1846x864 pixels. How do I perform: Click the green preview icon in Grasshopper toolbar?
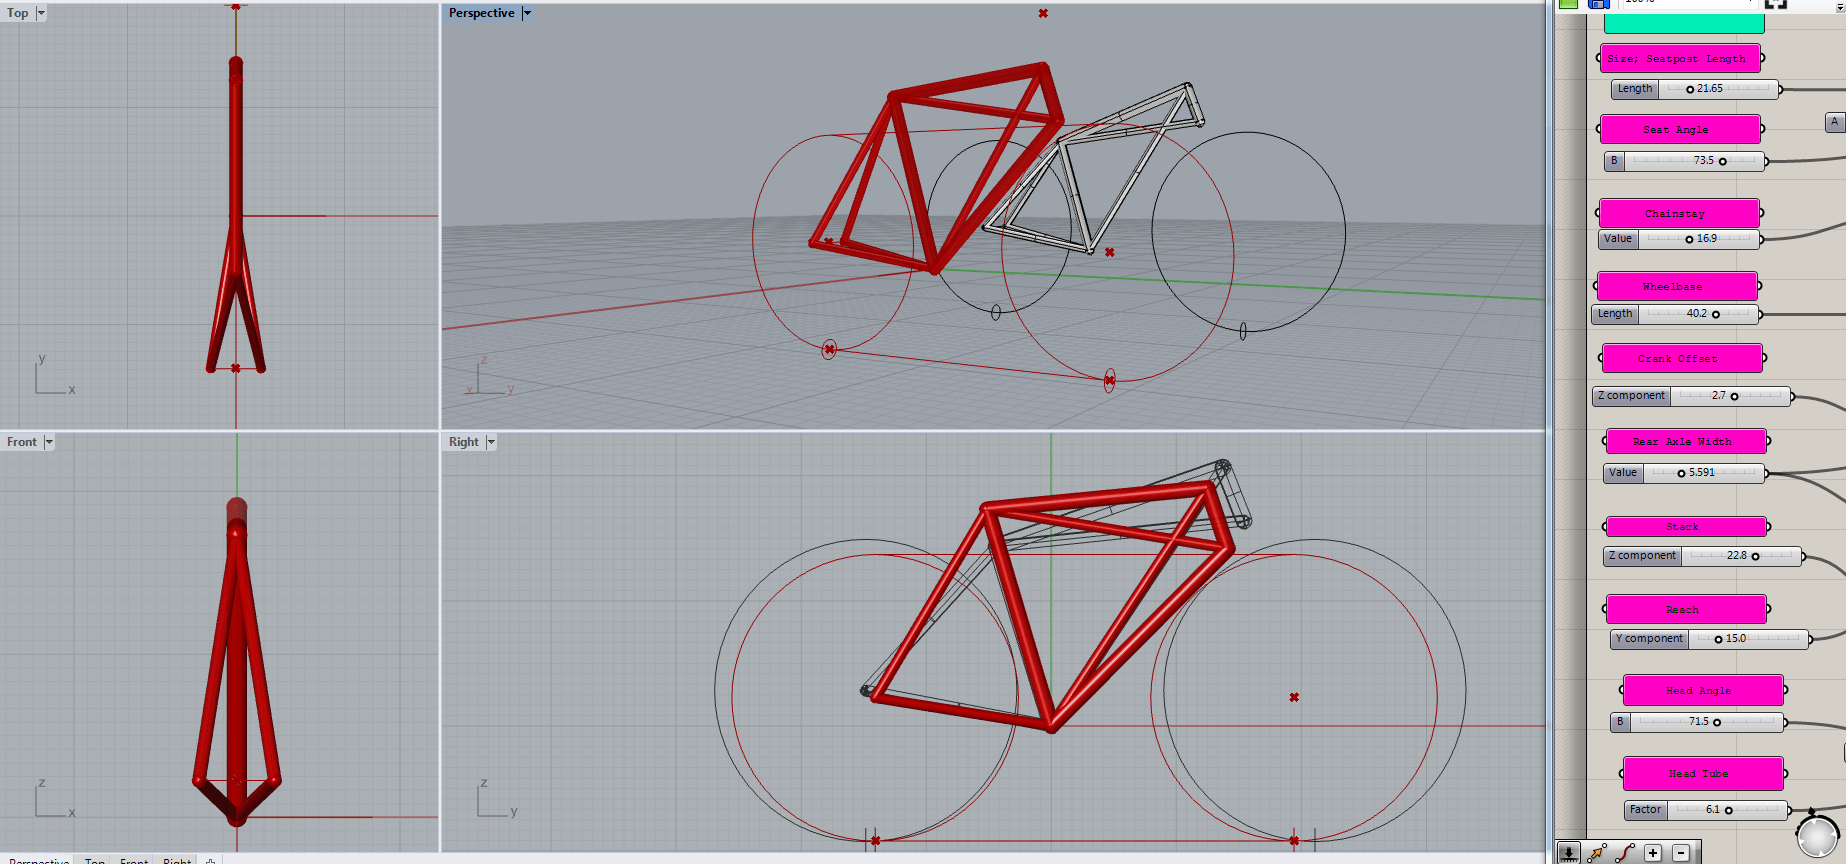coord(1568,4)
